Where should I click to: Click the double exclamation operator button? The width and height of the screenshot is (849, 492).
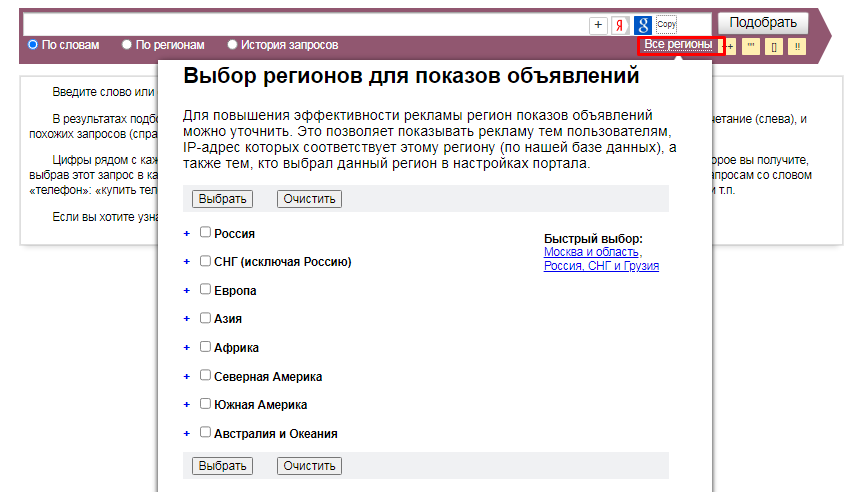(x=797, y=46)
